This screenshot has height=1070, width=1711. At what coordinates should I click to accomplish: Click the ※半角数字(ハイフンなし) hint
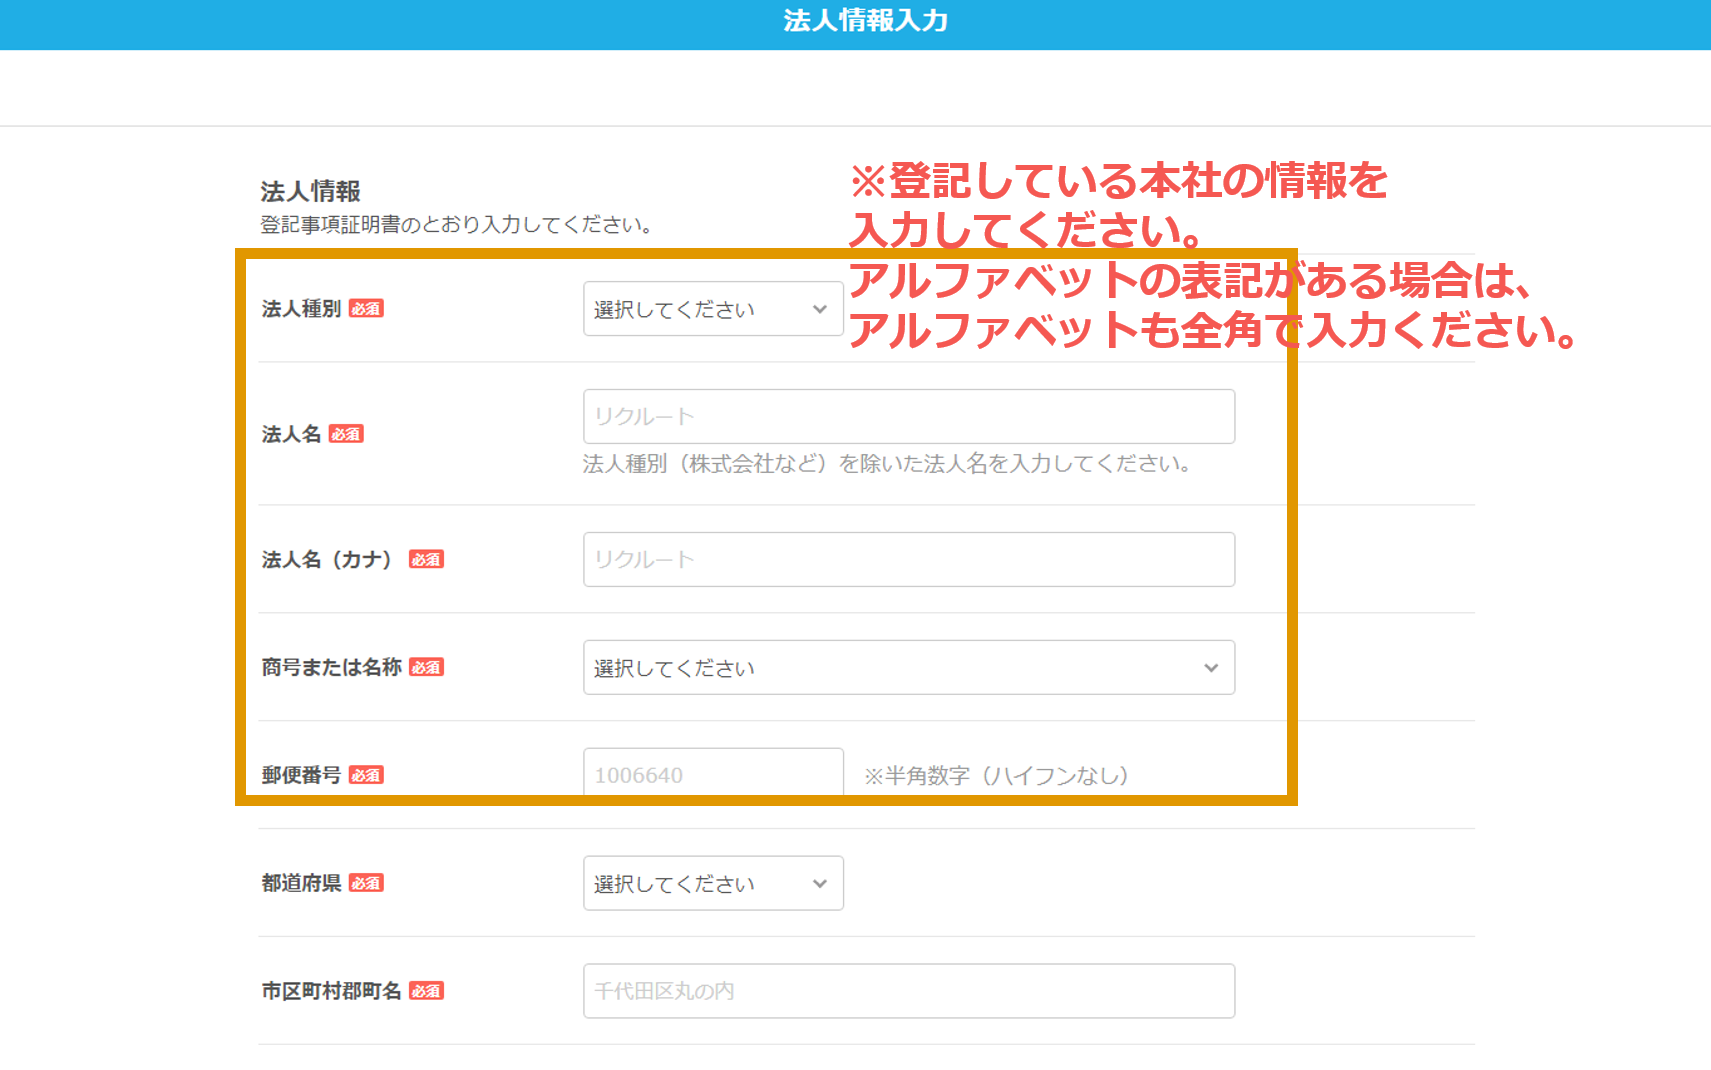tap(996, 776)
